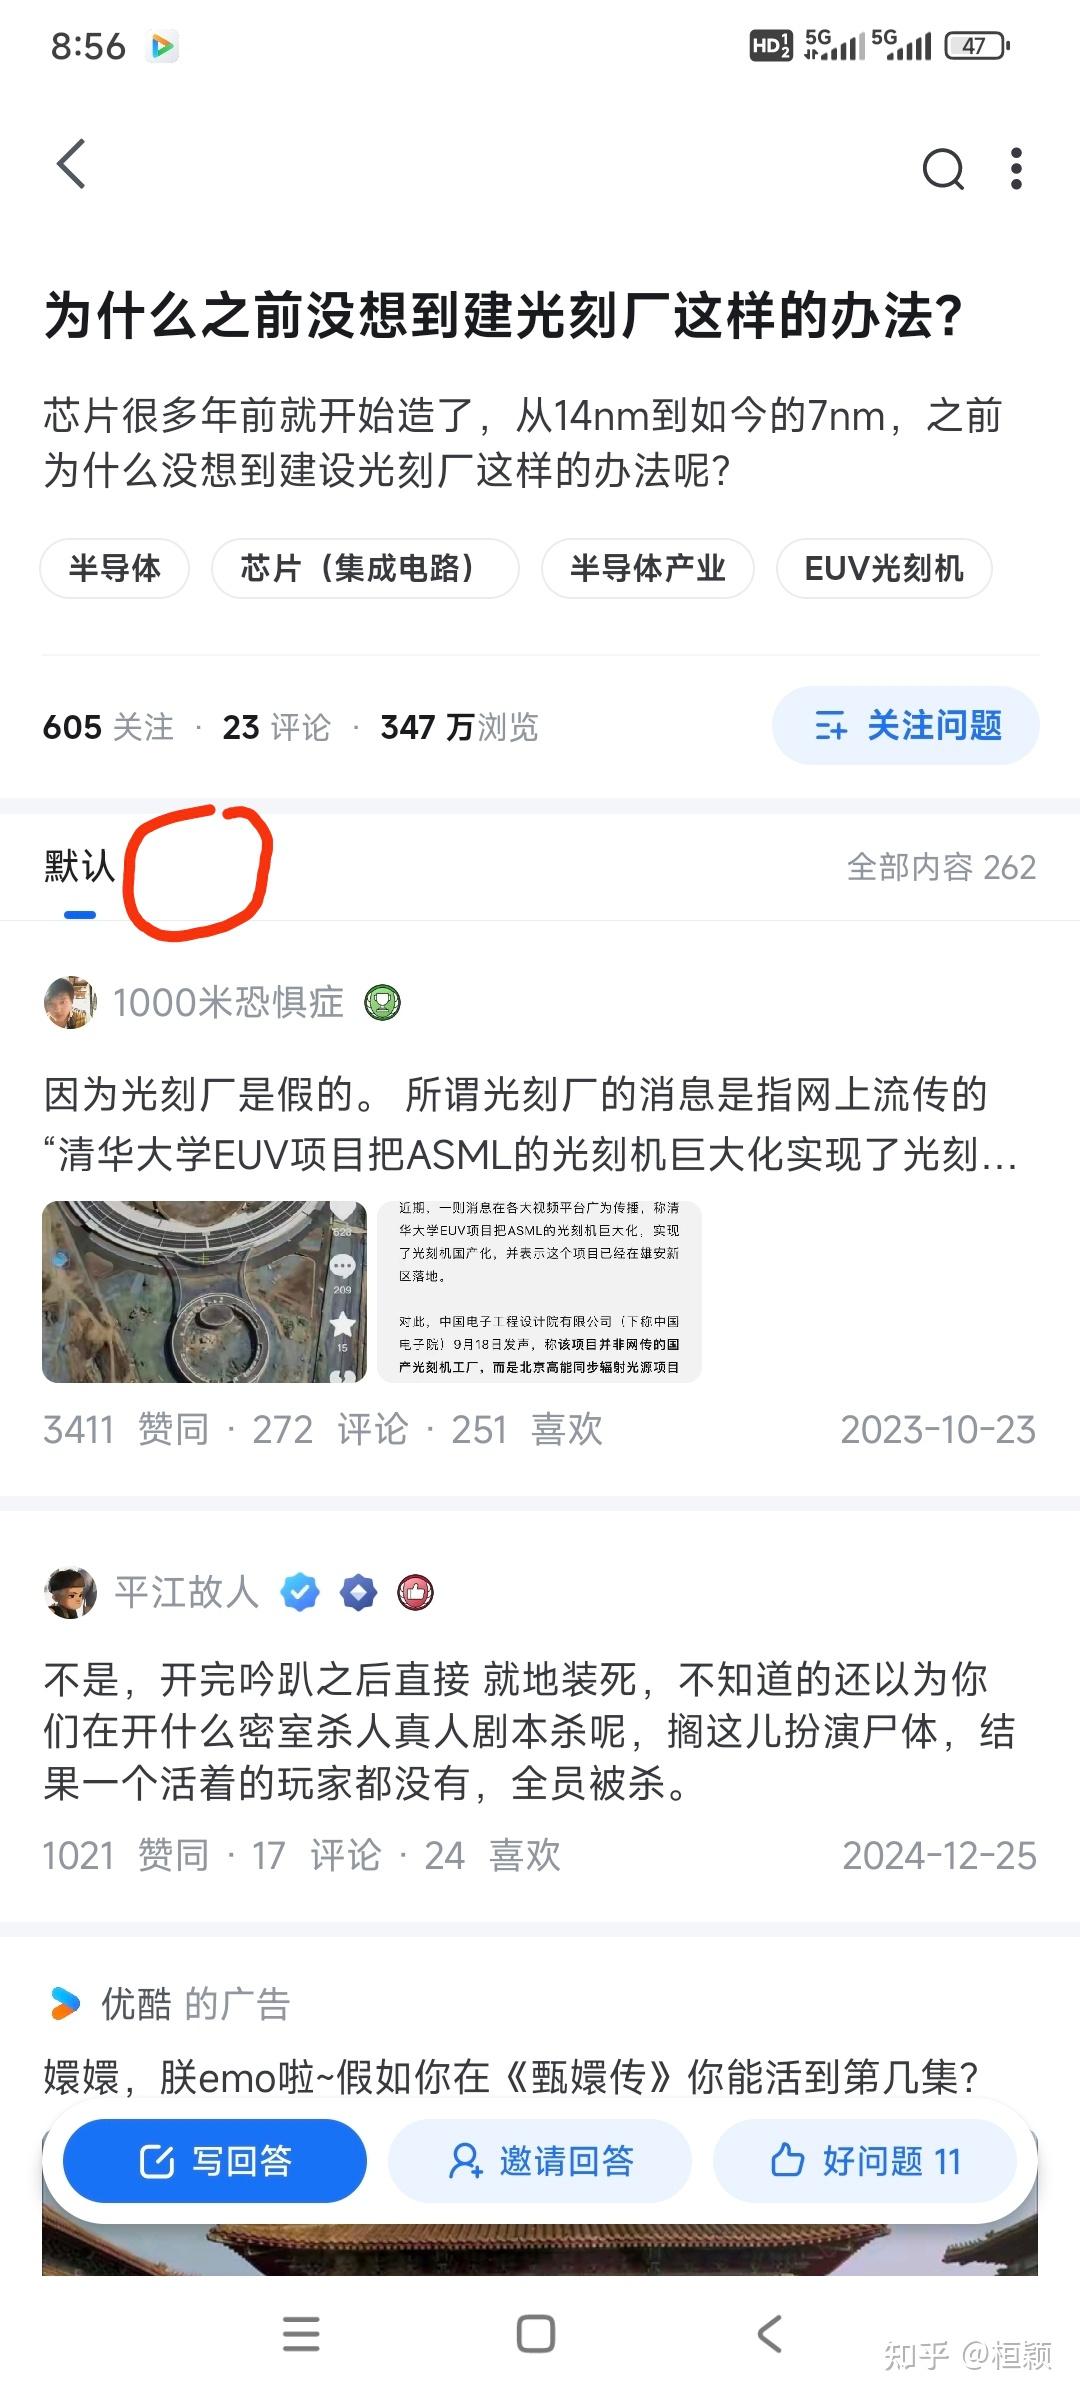The height and width of the screenshot is (2400, 1080).
Task: Tap the Android recent apps menu button
Action: [301, 2333]
